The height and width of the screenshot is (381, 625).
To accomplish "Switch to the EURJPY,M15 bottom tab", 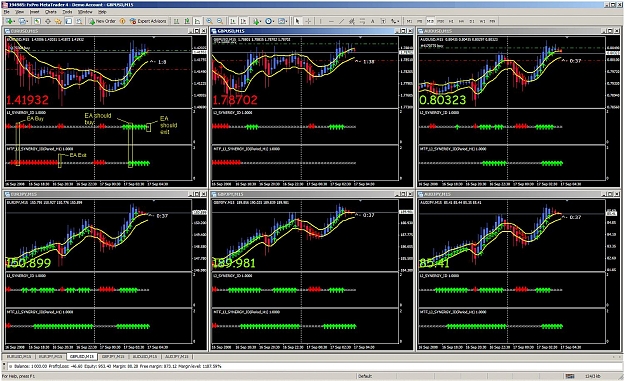I will click(x=51, y=356).
